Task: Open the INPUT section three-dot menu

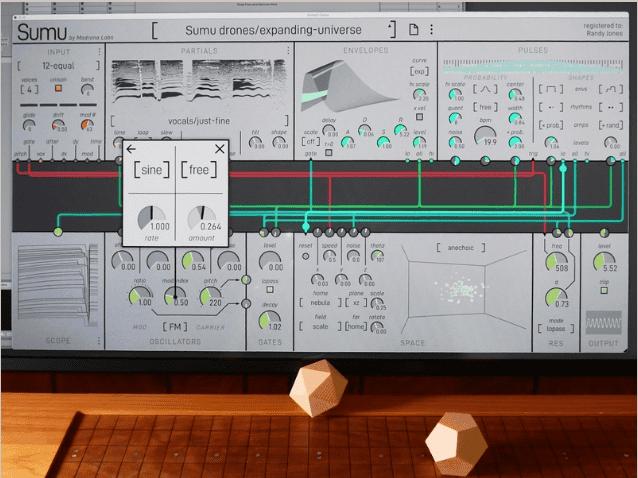Action: pos(99,52)
